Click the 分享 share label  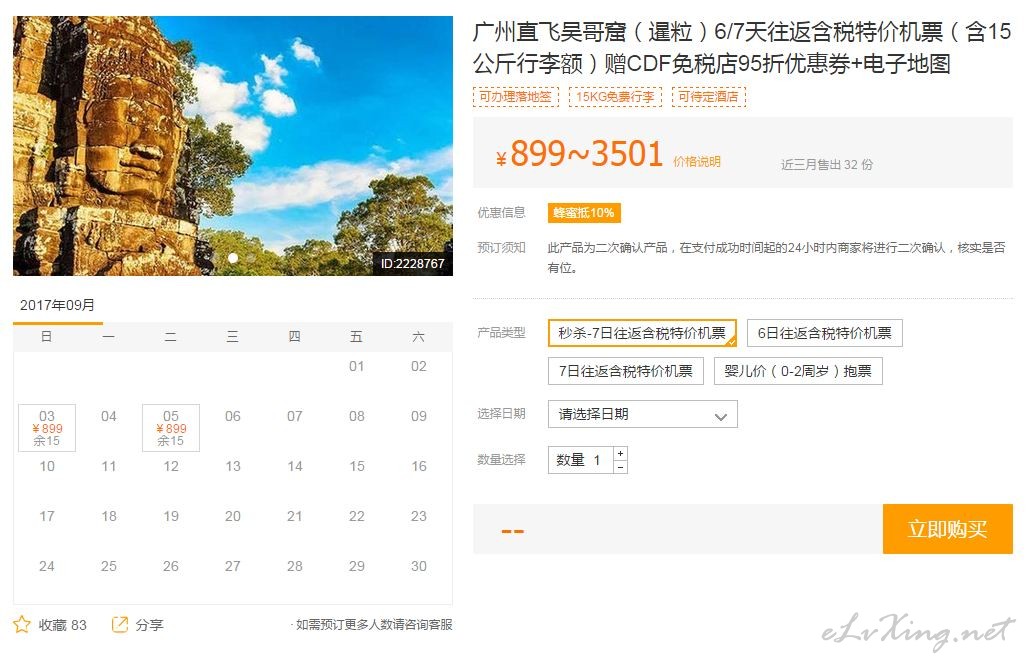pos(149,625)
